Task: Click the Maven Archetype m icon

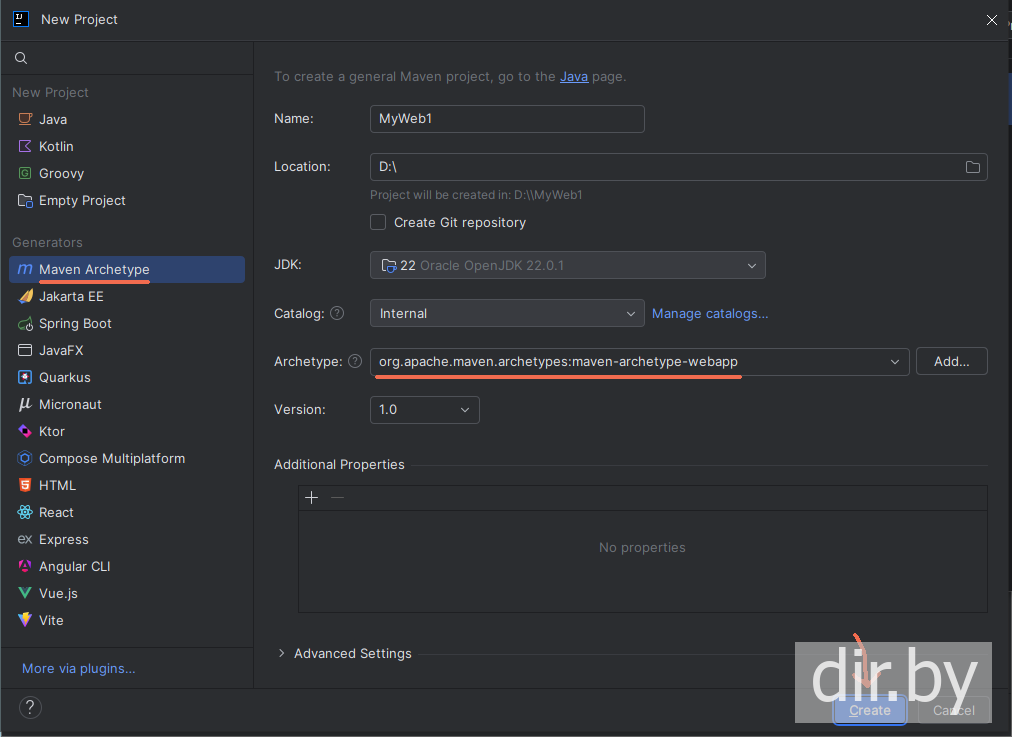Action: click(x=25, y=269)
